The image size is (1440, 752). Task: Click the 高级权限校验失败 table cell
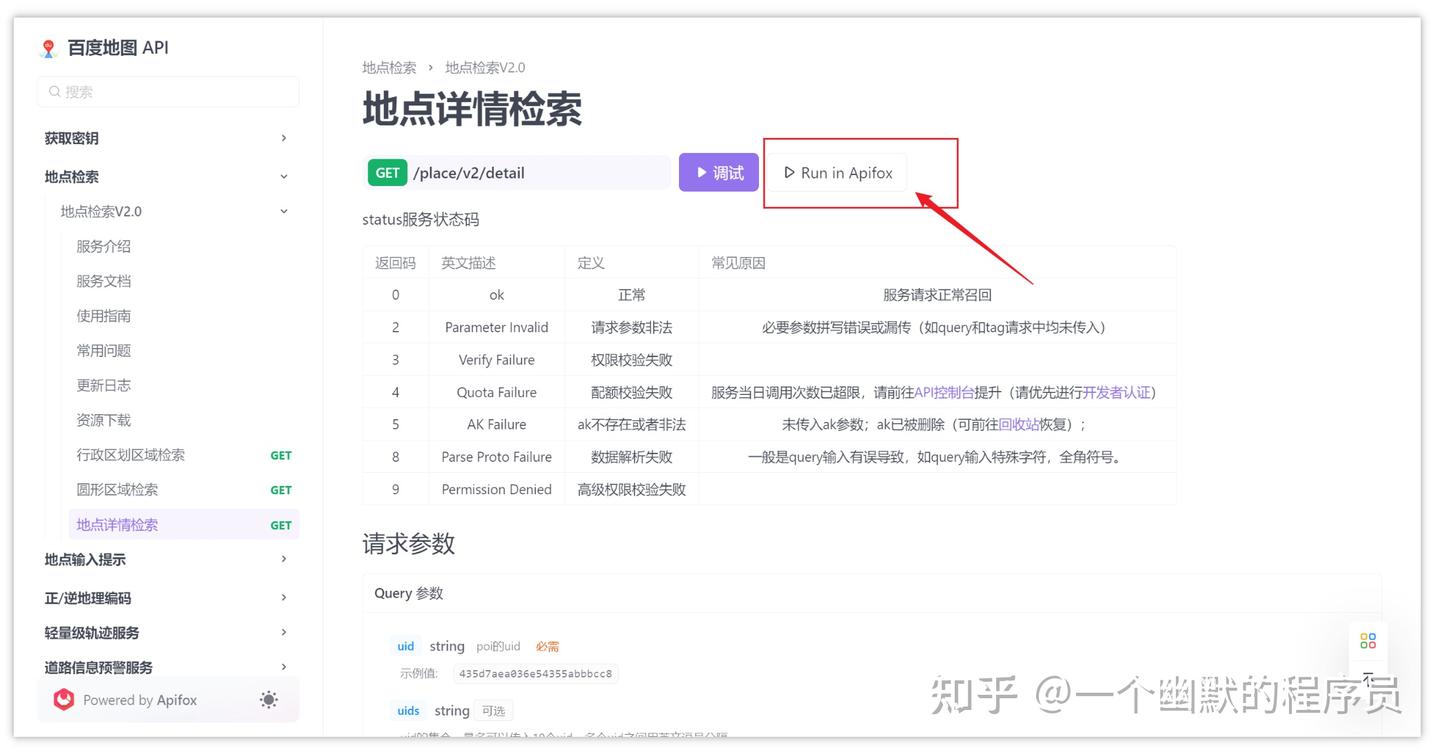632,489
